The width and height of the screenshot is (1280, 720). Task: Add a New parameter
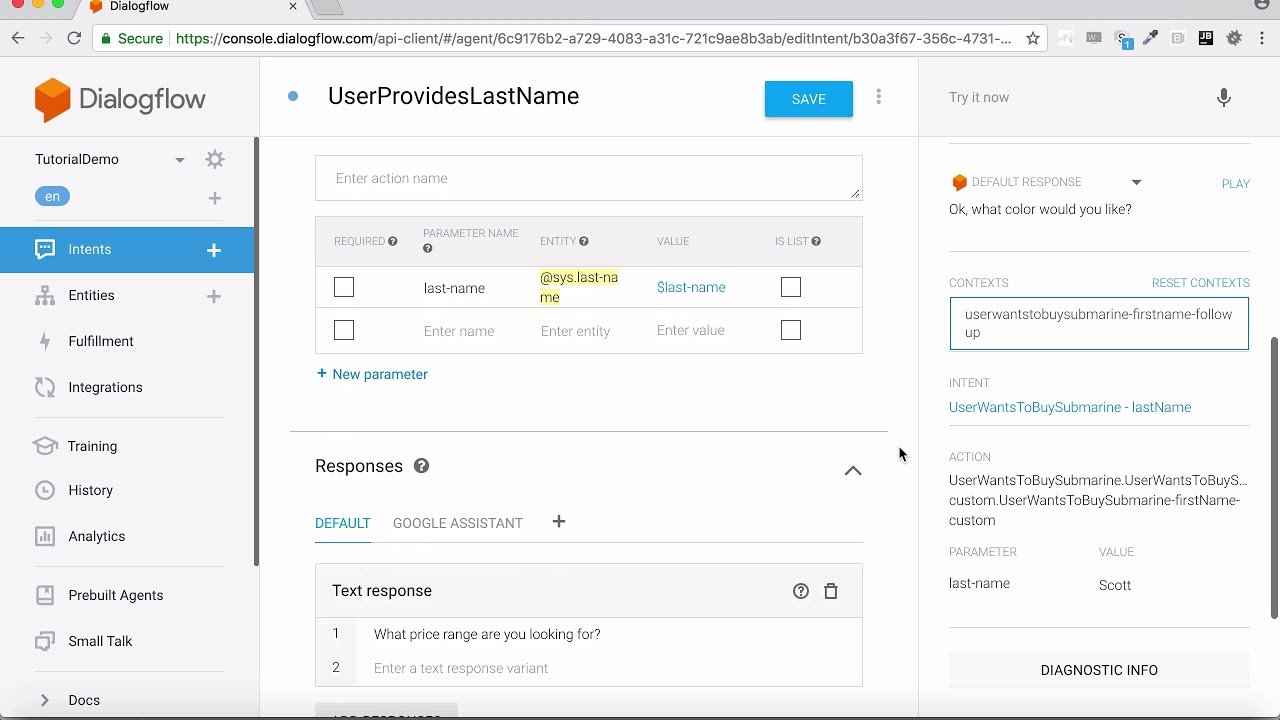[372, 374]
